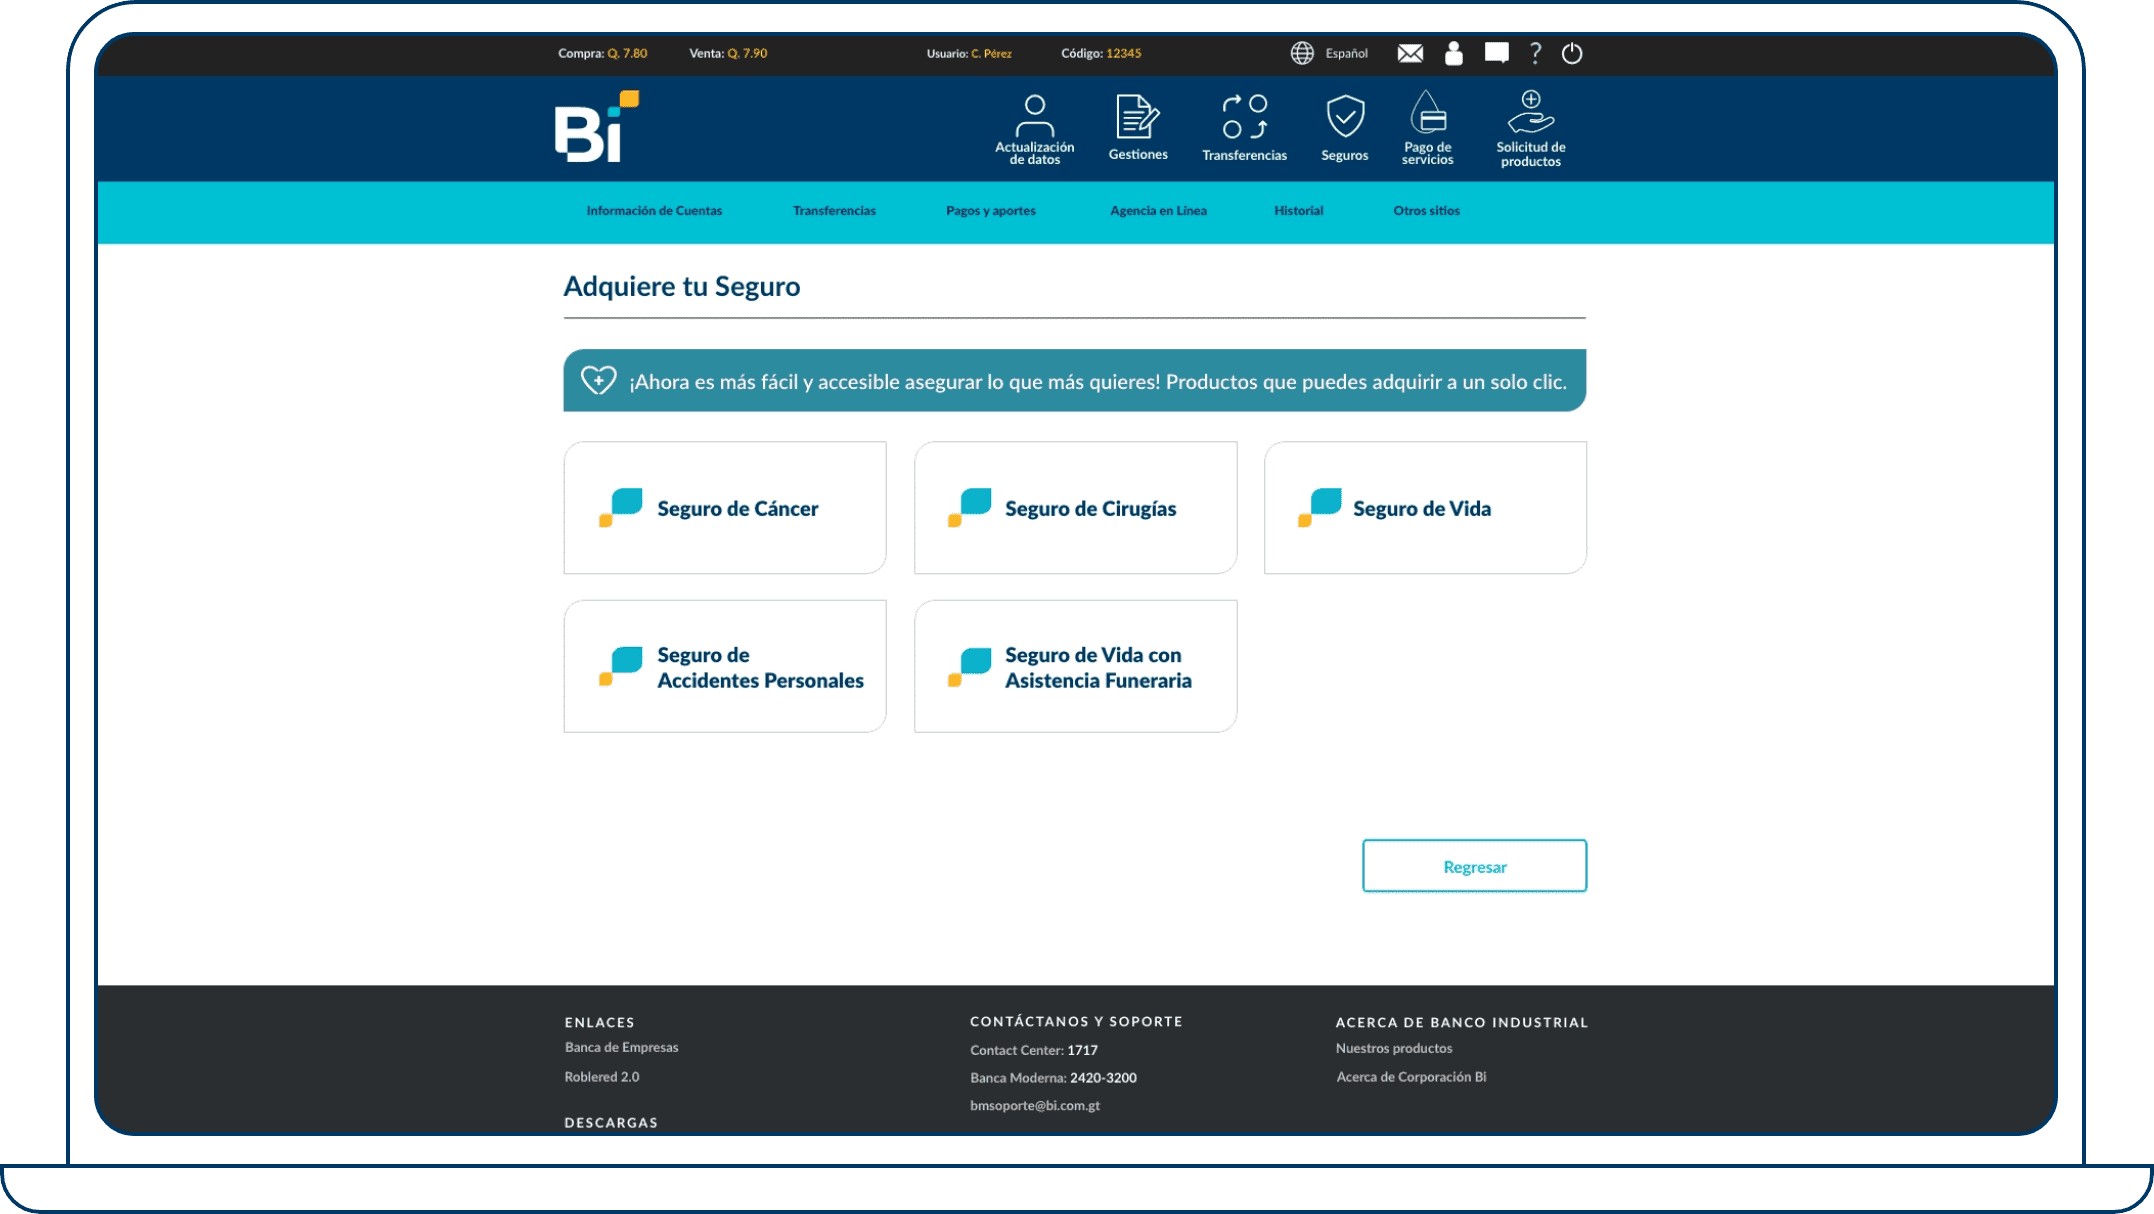Click CONTÁCTANOS Y SOPORTE heading
The image size is (2154, 1214).
coord(1076,1021)
